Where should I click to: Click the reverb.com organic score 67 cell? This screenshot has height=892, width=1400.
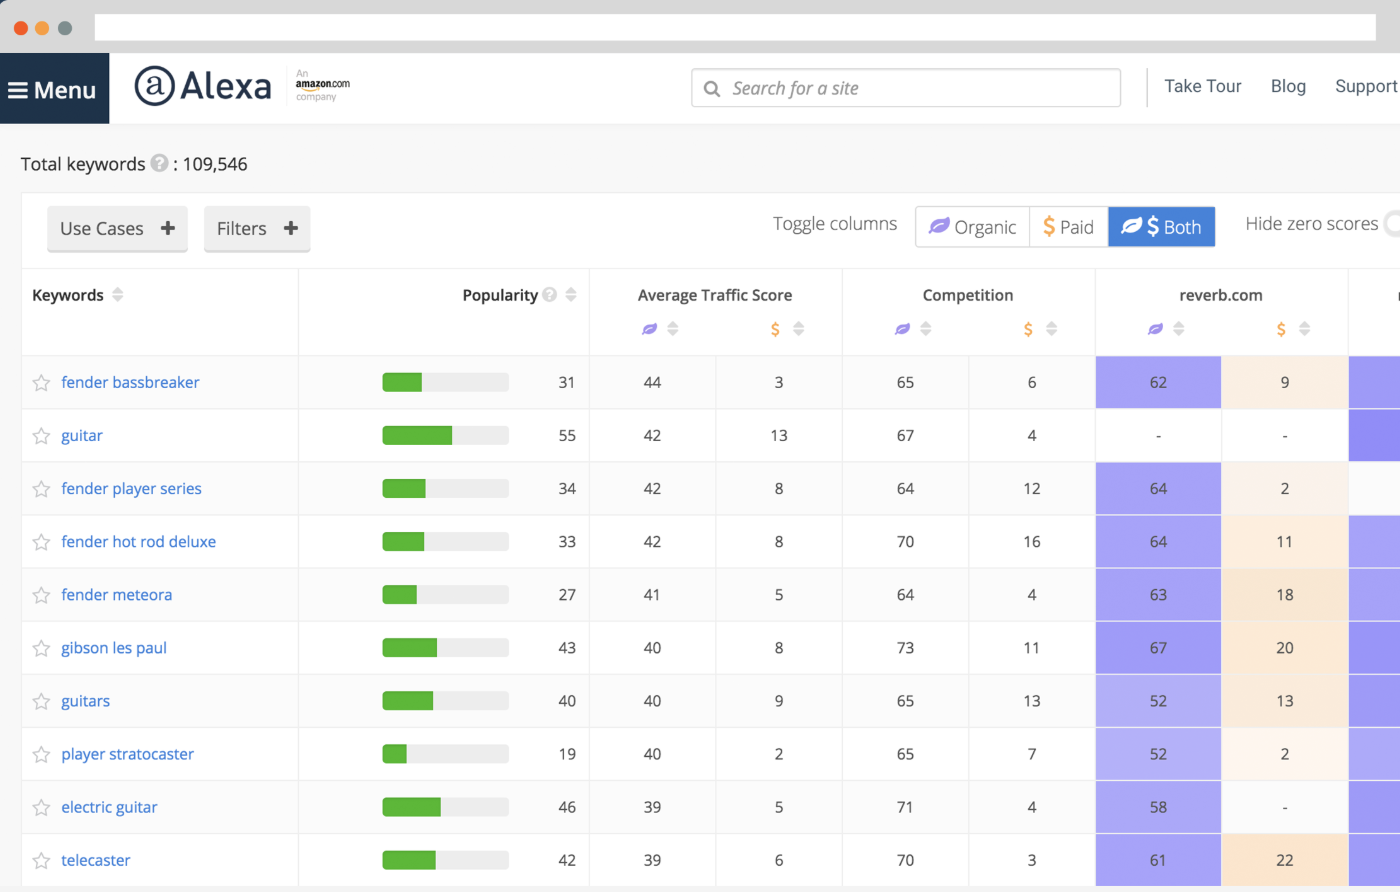click(x=1158, y=648)
